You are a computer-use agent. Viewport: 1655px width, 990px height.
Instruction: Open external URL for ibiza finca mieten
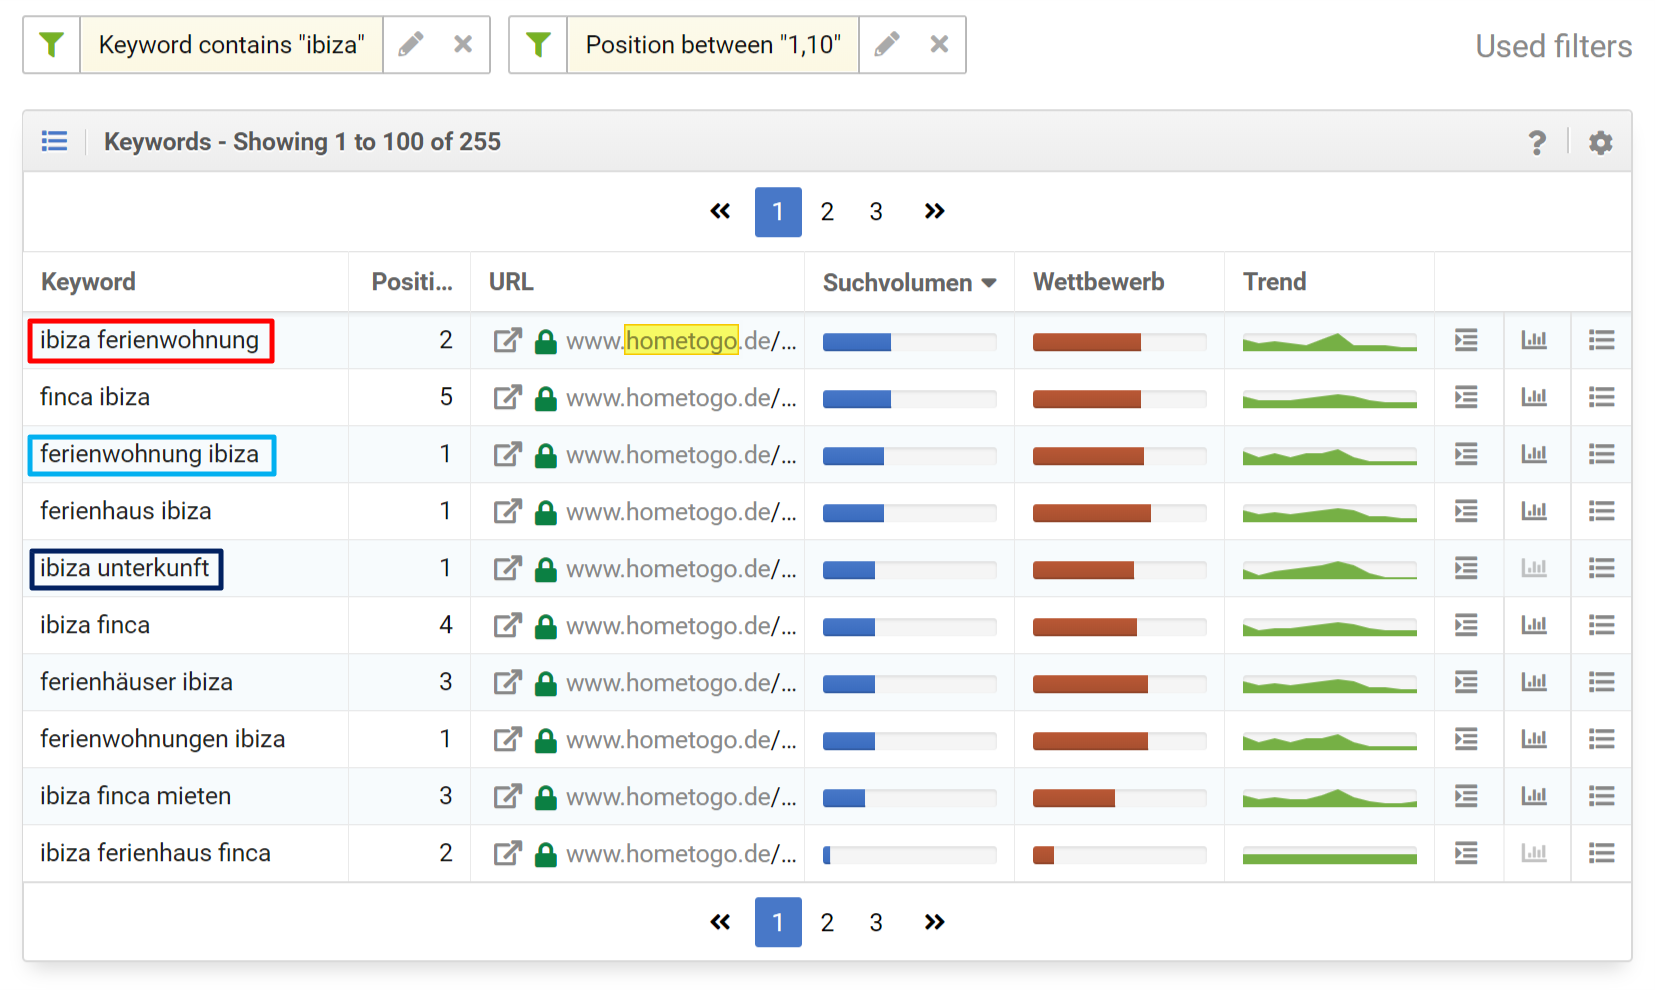[507, 797]
